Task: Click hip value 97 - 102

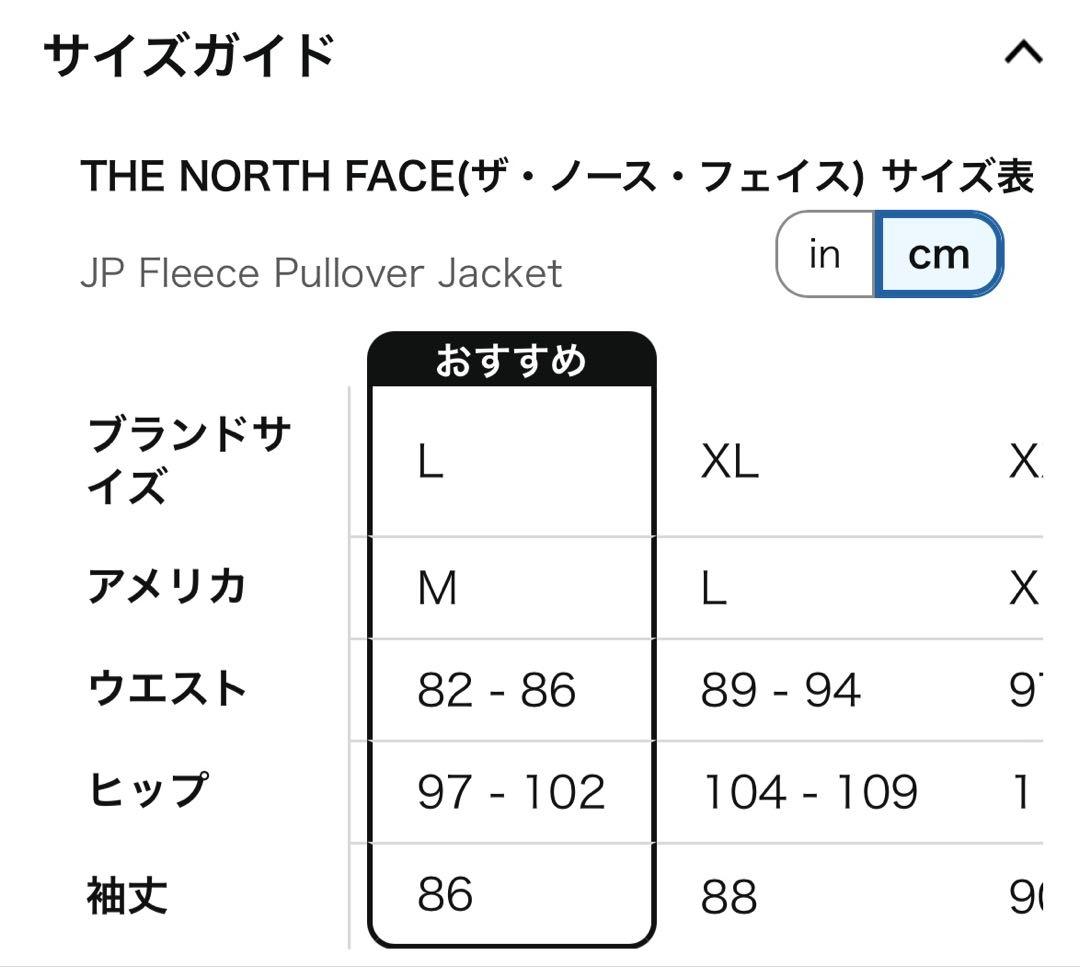Action: [511, 792]
